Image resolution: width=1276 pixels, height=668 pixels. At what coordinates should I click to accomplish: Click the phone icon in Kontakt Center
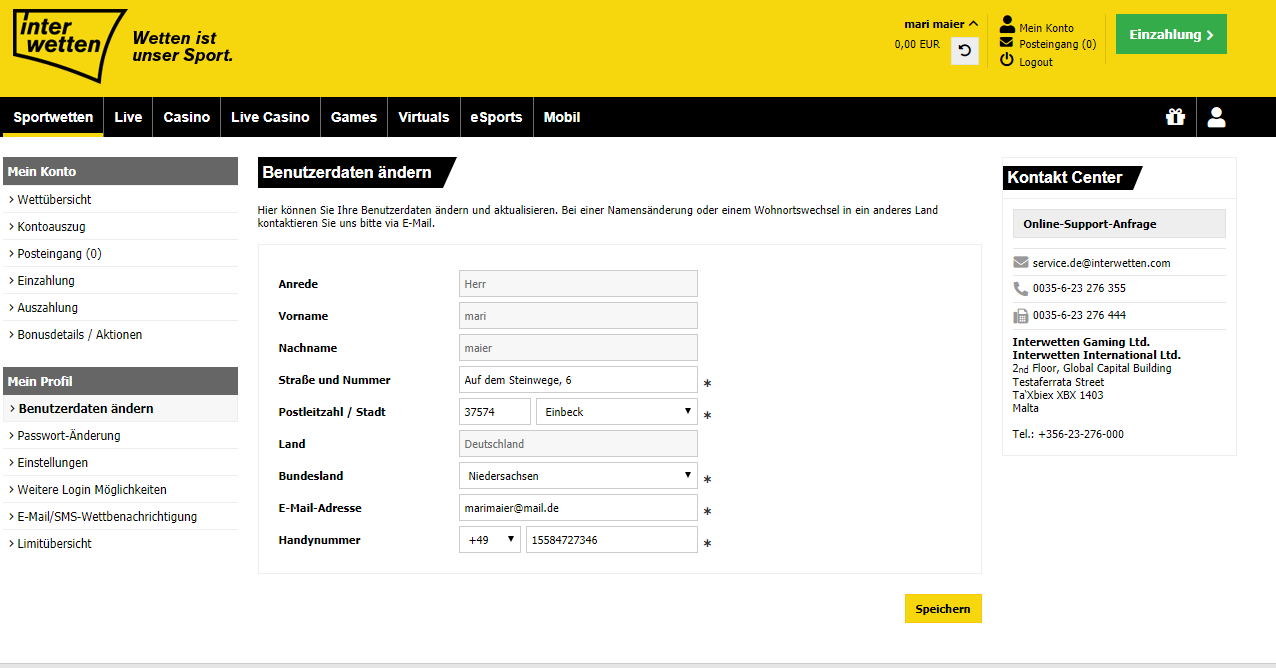(x=1021, y=288)
